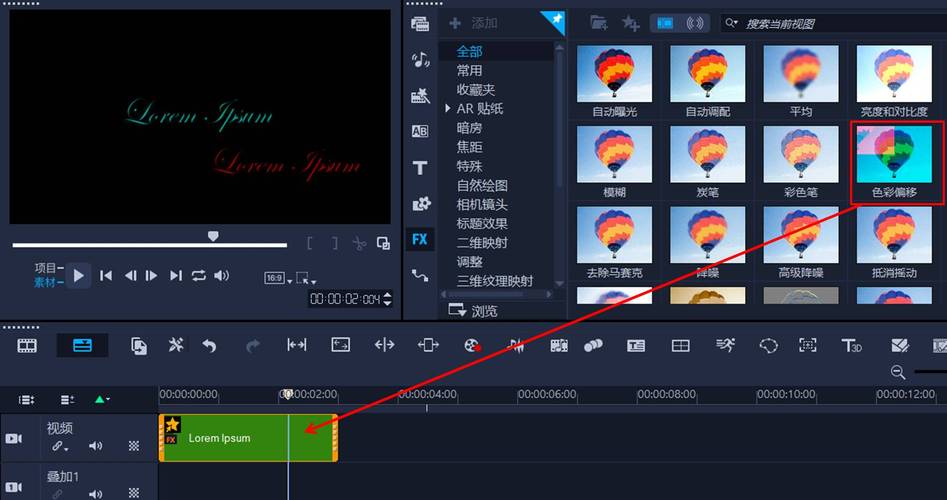The height and width of the screenshot is (500, 947).
Task: Select the 暗房 category
Action: tap(469, 128)
